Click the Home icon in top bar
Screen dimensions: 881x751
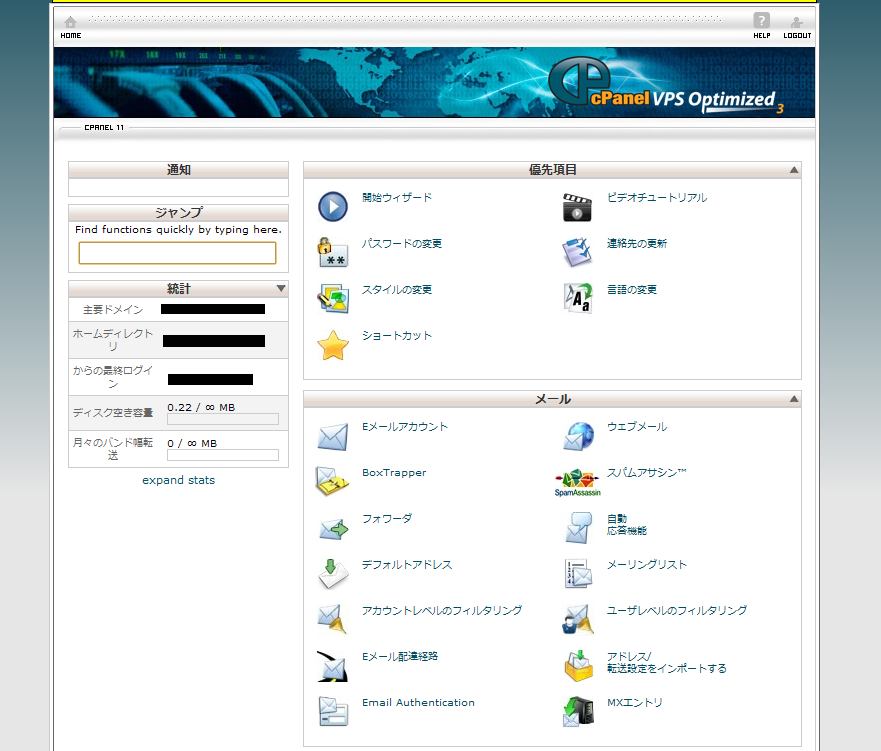tap(70, 23)
